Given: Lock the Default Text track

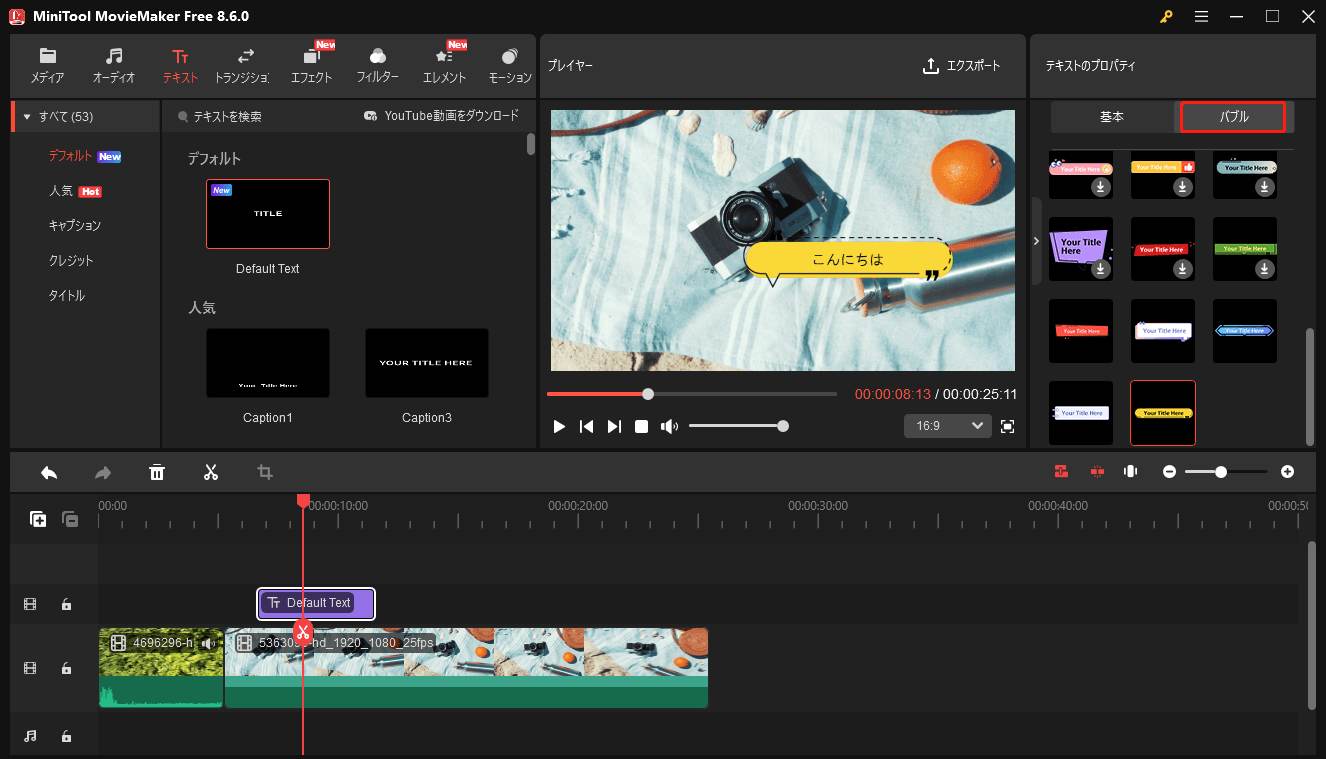Looking at the screenshot, I should pos(66,604).
